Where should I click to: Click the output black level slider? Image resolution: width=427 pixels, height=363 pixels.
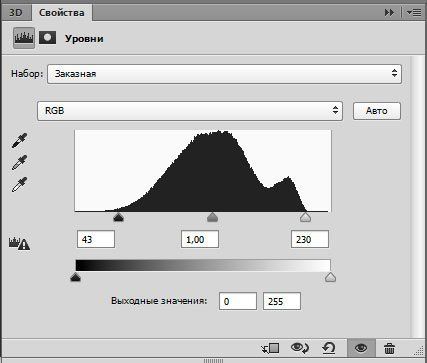point(76,277)
